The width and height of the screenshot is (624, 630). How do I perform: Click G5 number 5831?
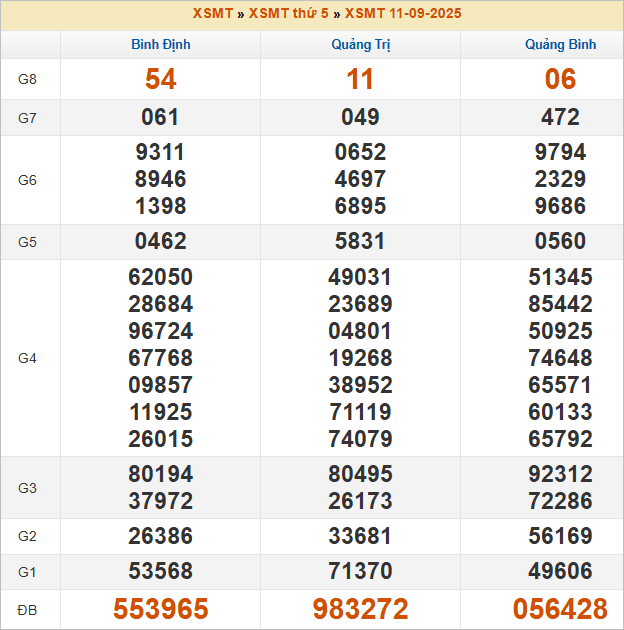click(360, 241)
